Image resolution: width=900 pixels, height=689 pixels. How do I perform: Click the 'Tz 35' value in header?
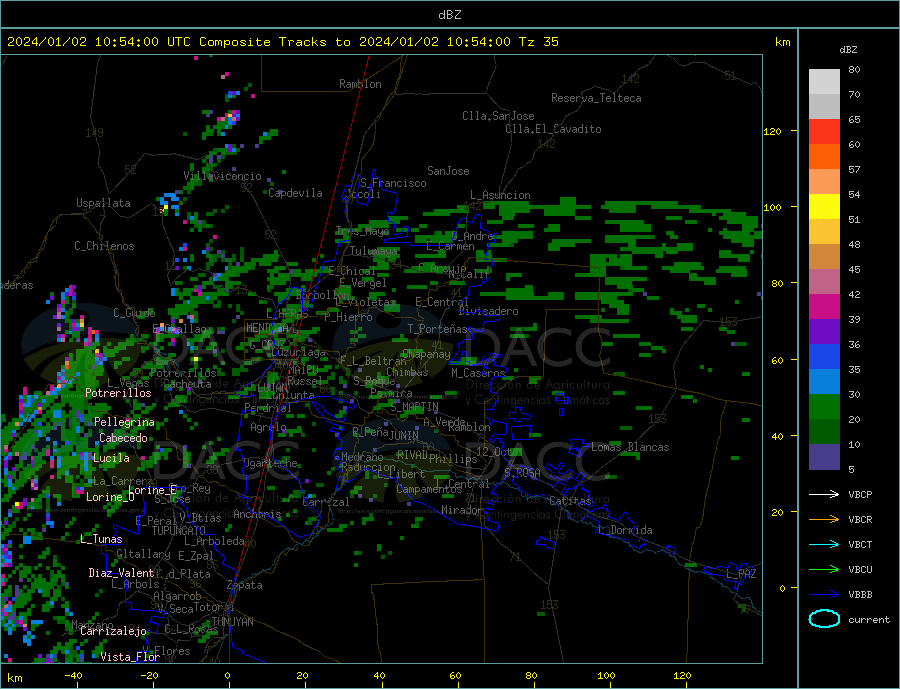tap(538, 42)
